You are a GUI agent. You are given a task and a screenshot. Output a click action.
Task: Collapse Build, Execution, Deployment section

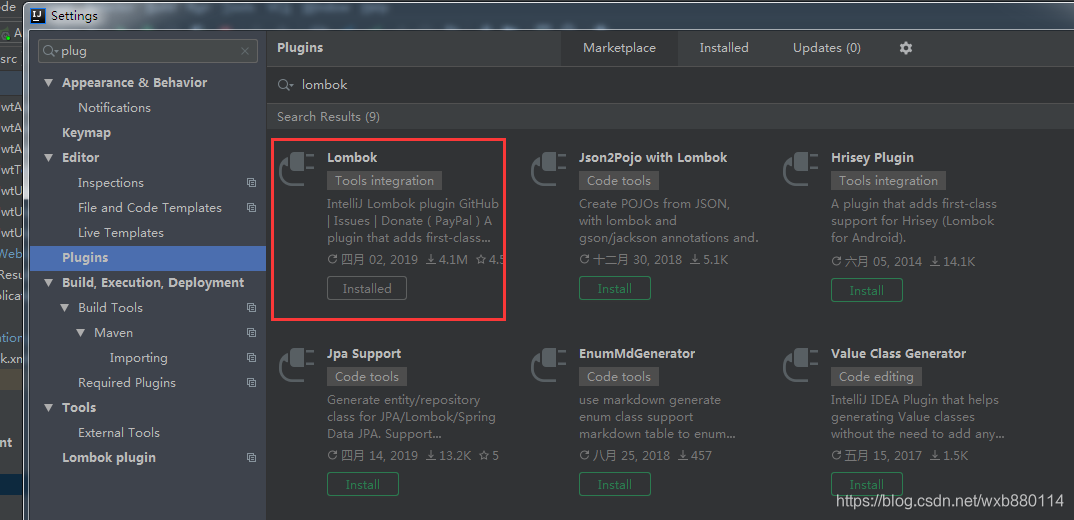[x=49, y=283]
